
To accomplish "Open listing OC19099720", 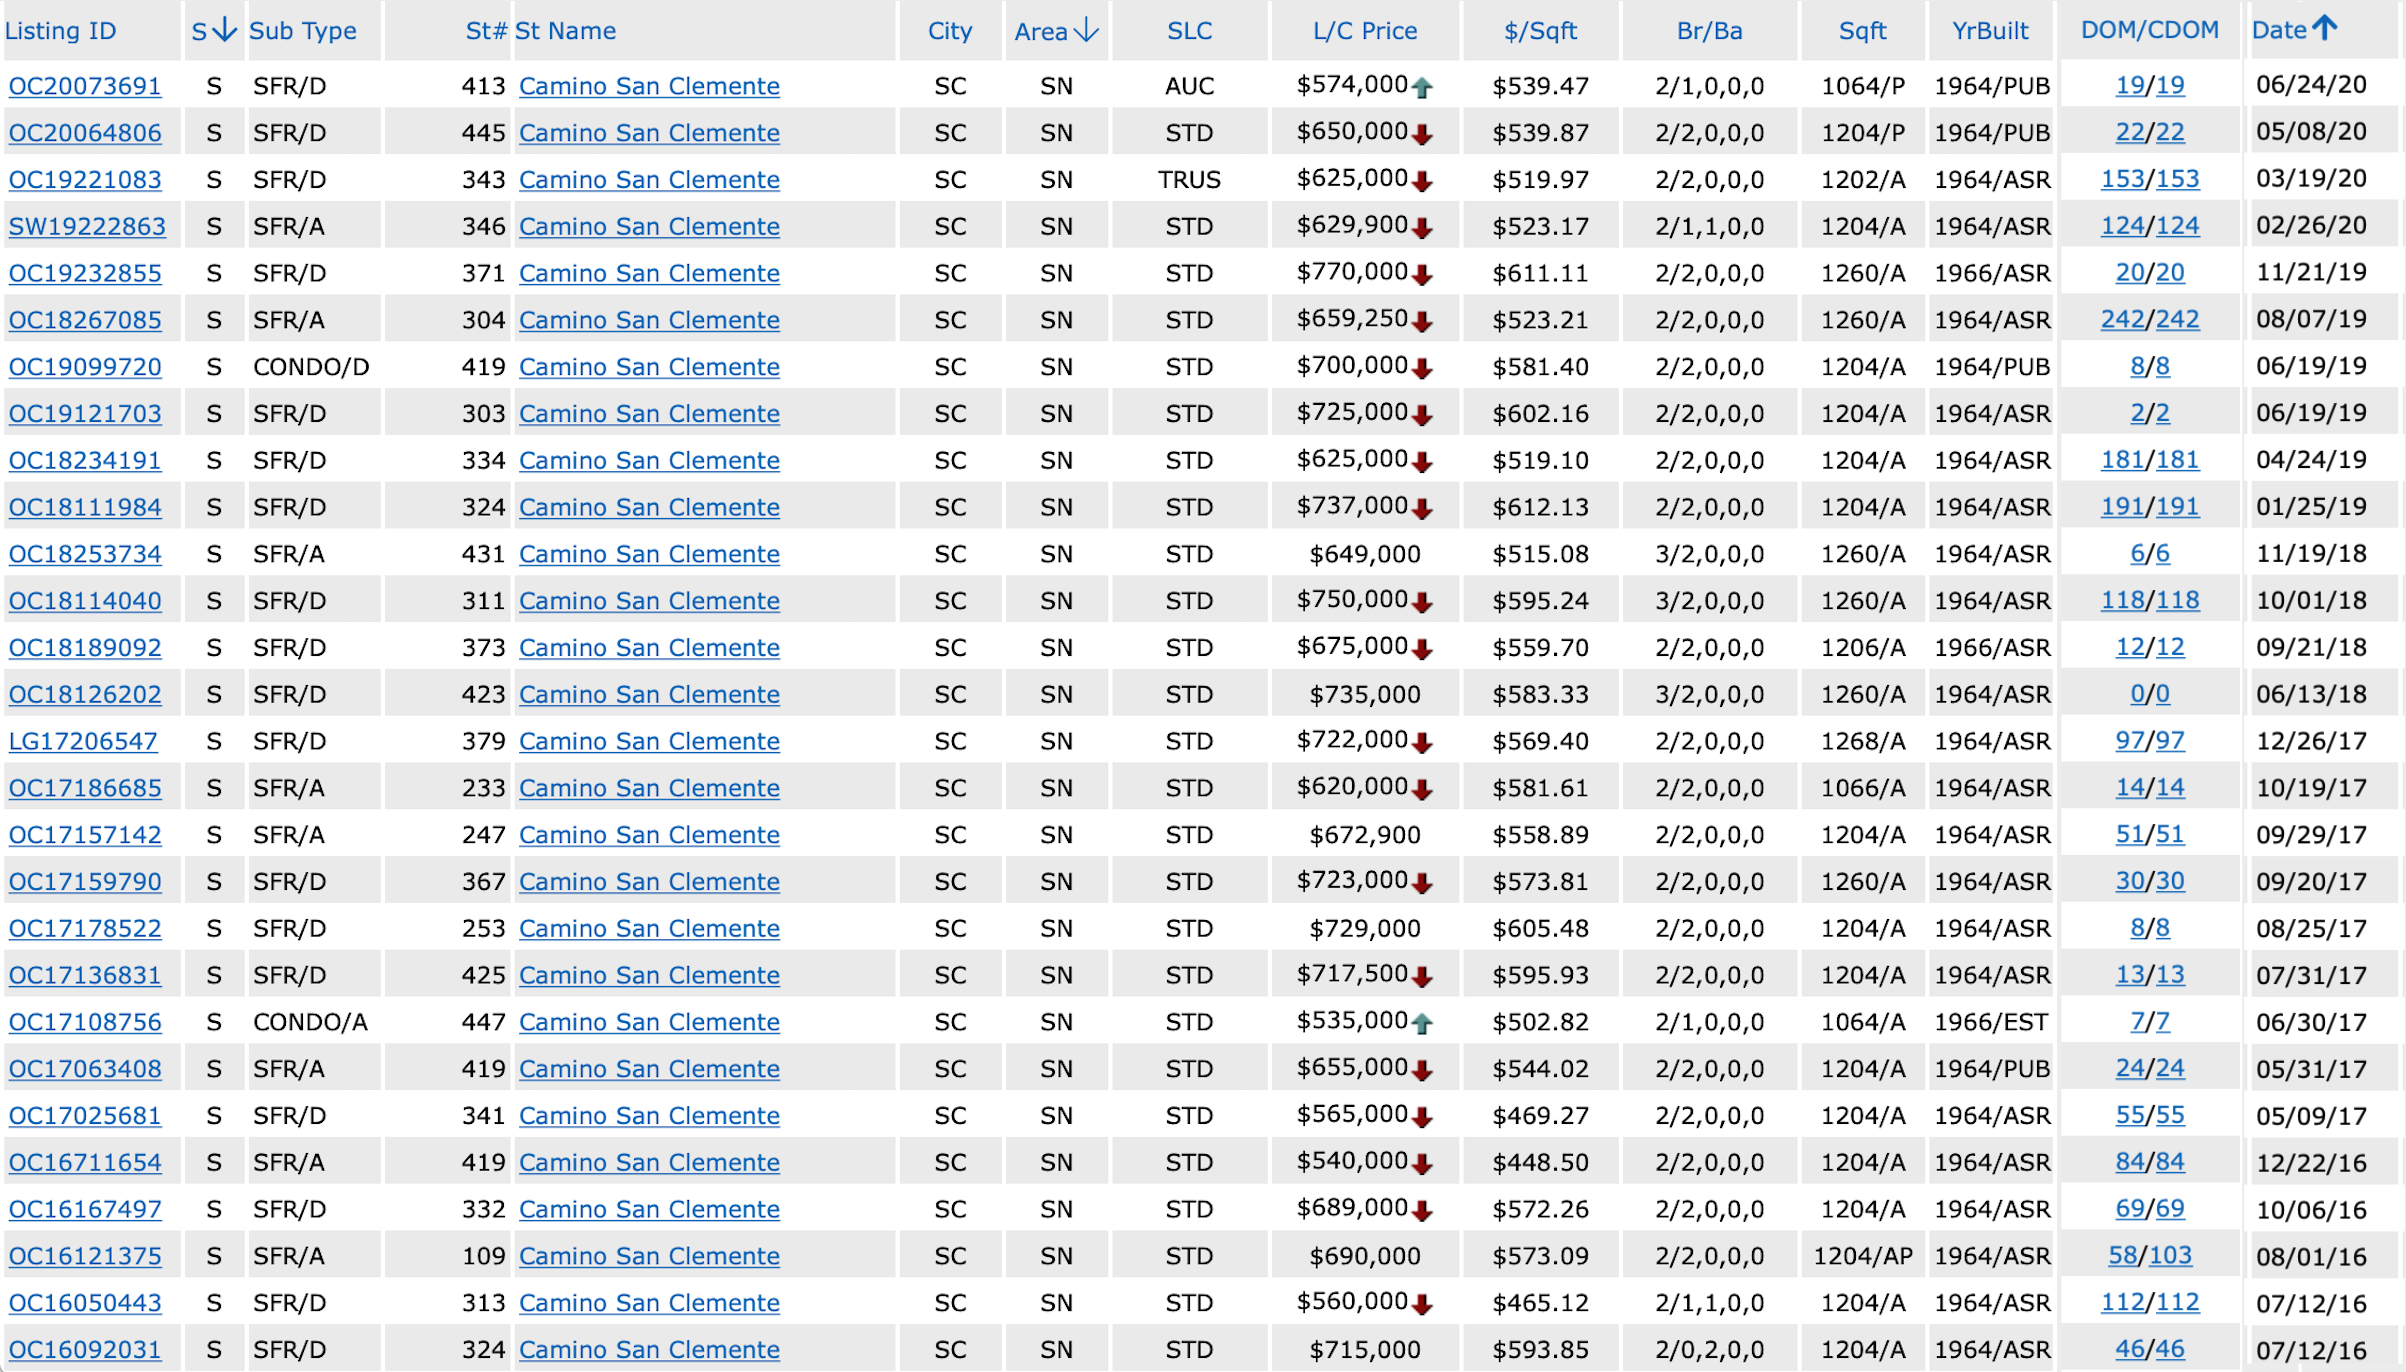I will tap(85, 367).
